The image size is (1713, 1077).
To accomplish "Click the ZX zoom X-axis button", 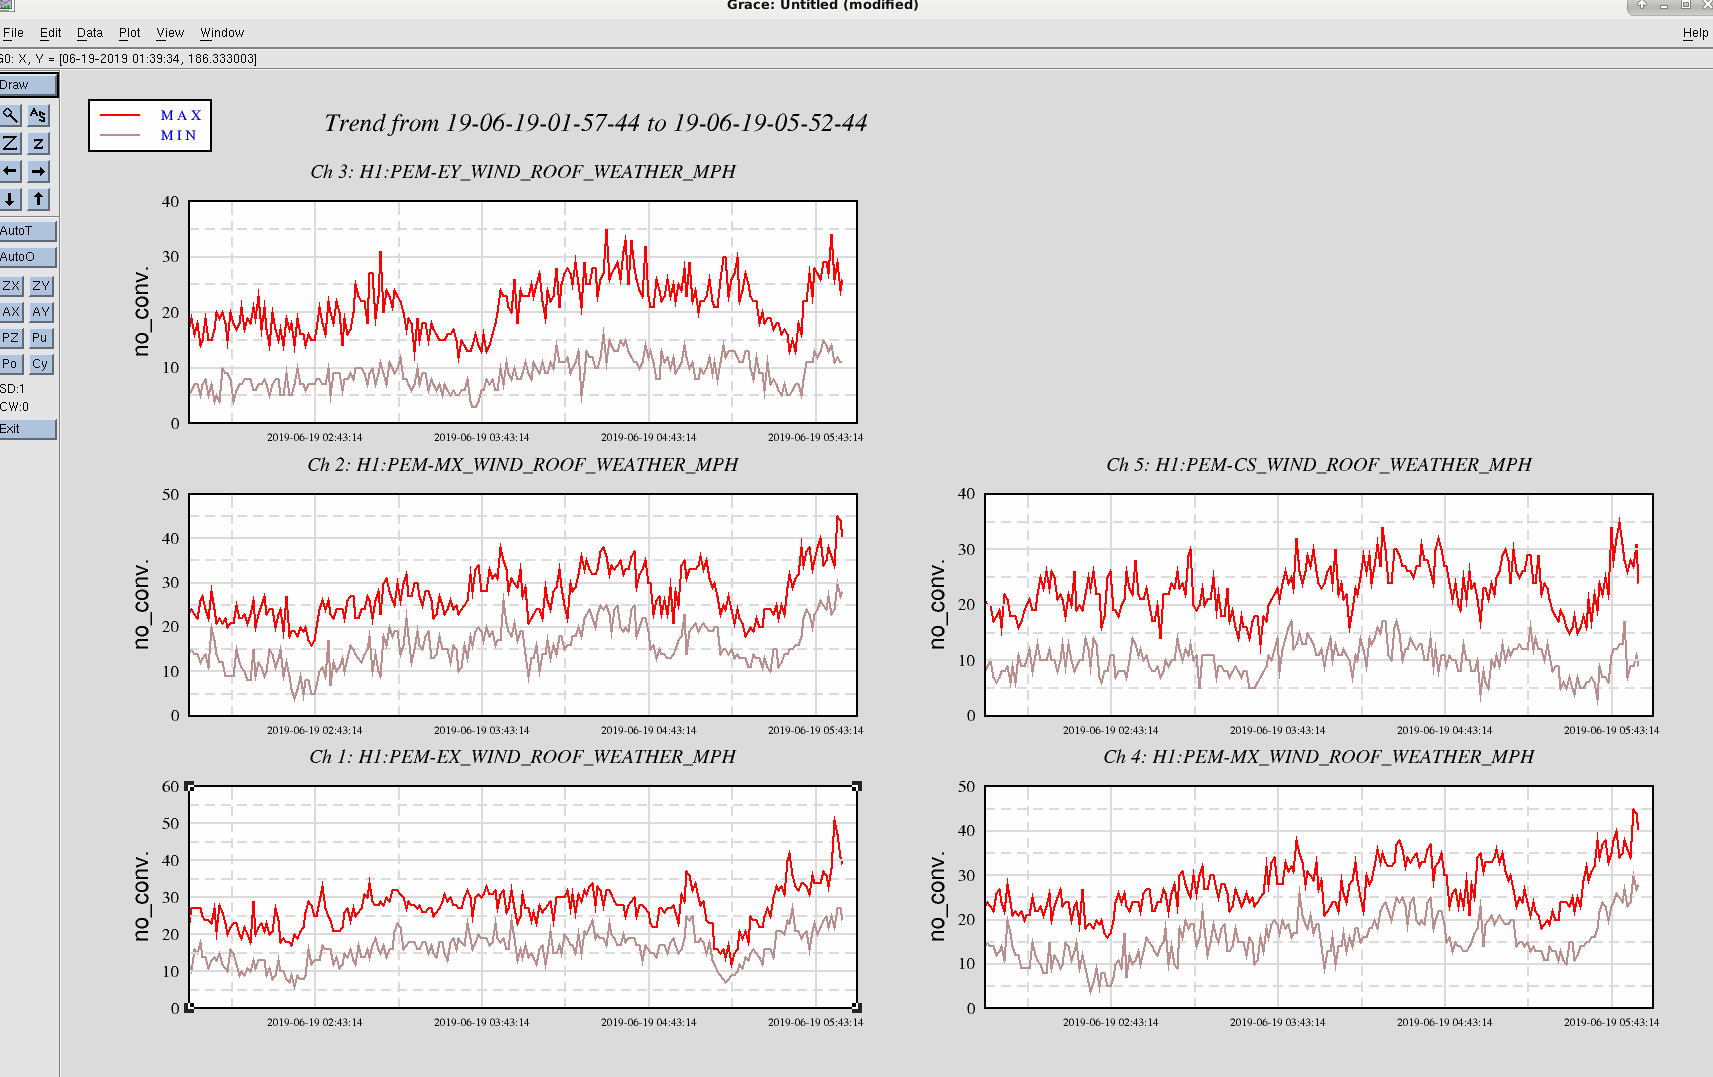I will [11, 286].
